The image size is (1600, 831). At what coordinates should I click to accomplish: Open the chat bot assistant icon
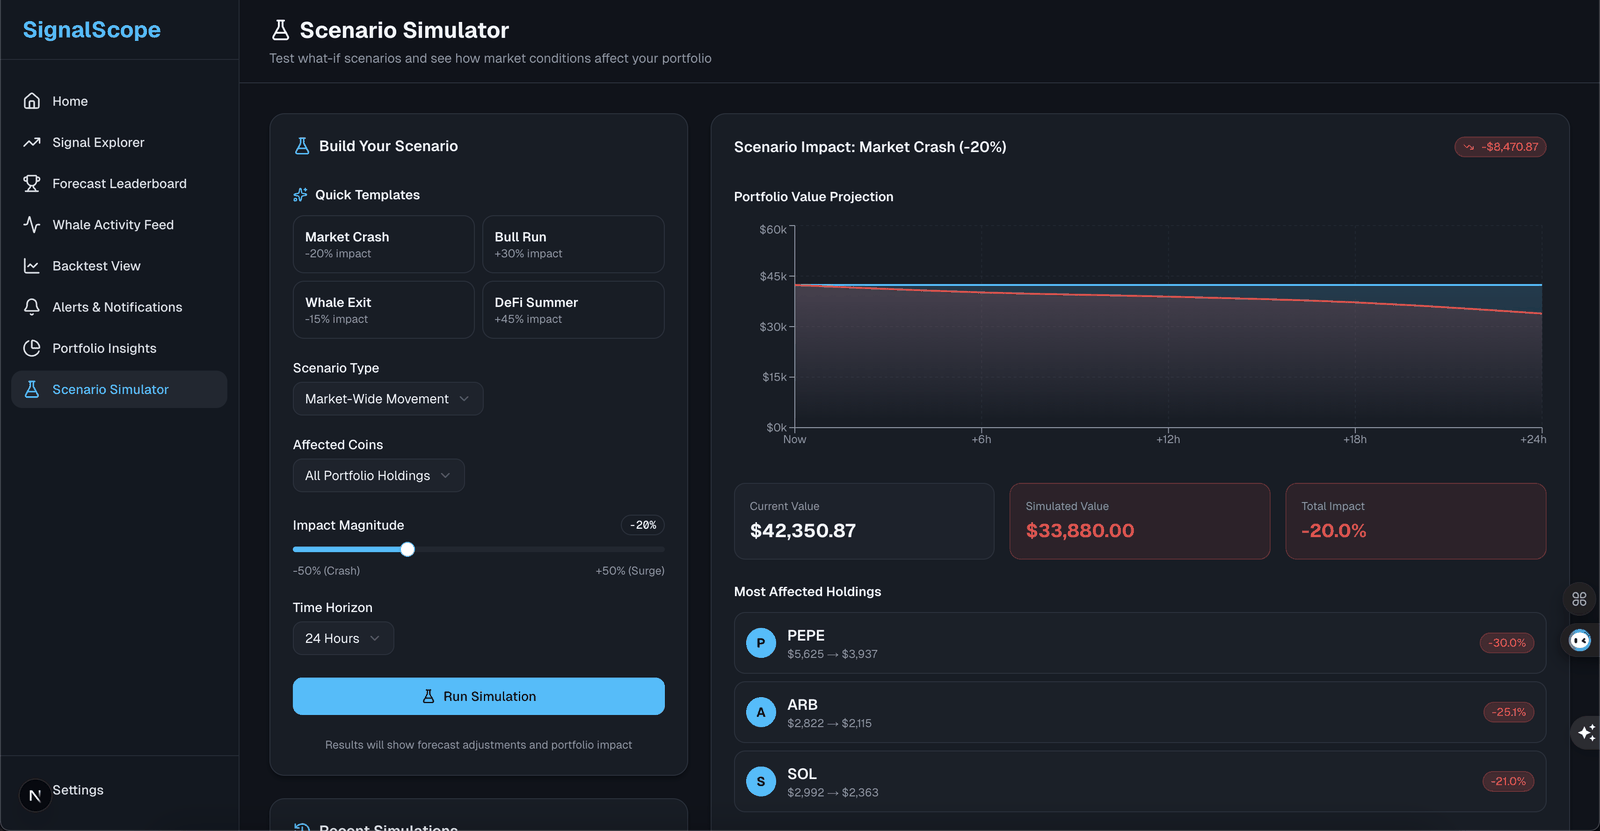1580,640
